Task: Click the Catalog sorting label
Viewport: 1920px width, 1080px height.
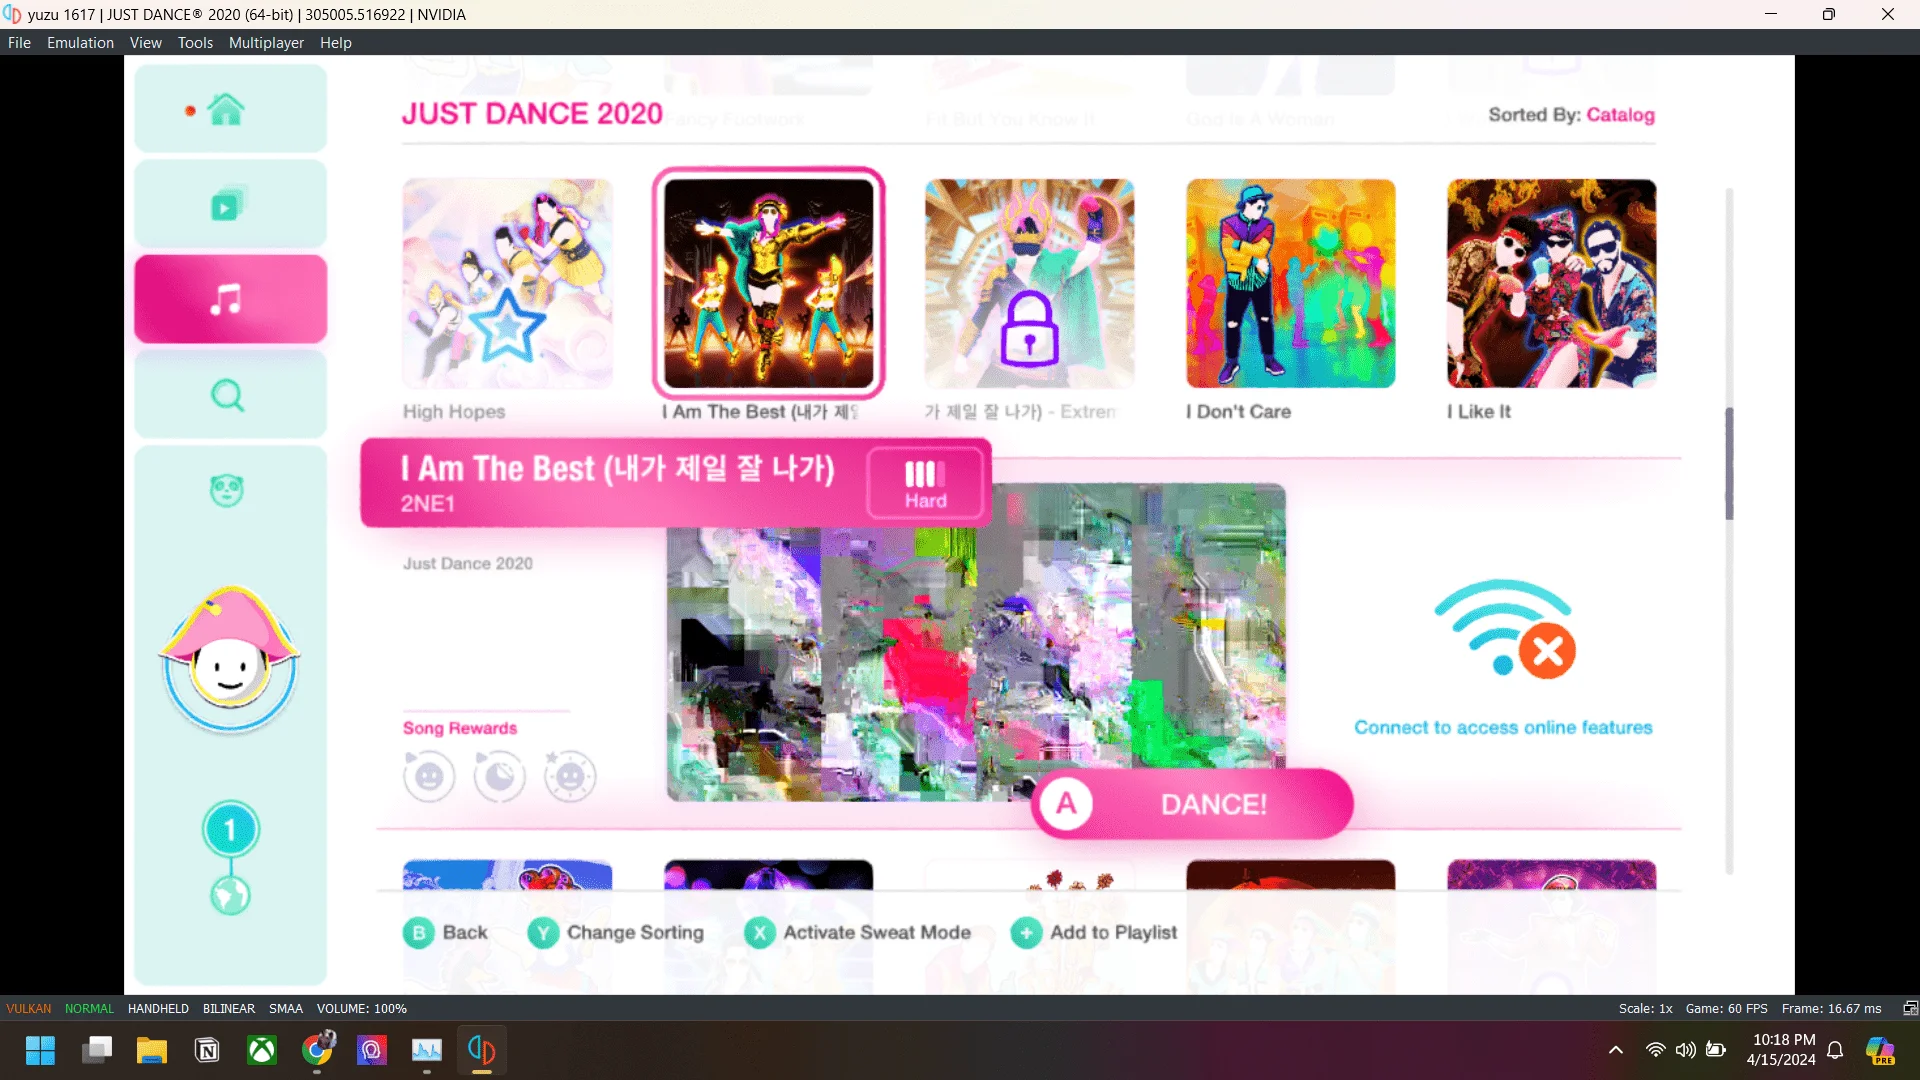Action: pos(1620,115)
